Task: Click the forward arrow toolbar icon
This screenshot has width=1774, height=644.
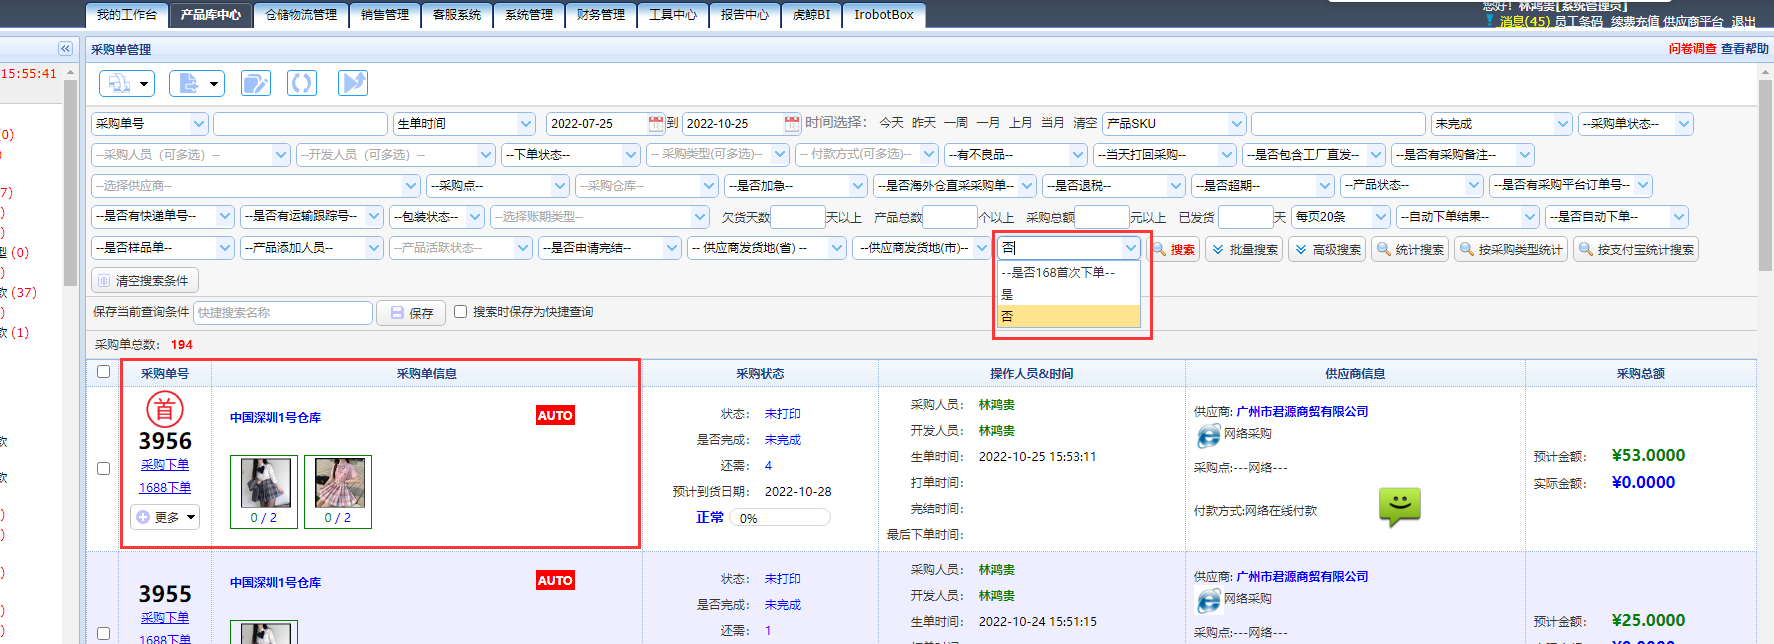Action: 353,83
